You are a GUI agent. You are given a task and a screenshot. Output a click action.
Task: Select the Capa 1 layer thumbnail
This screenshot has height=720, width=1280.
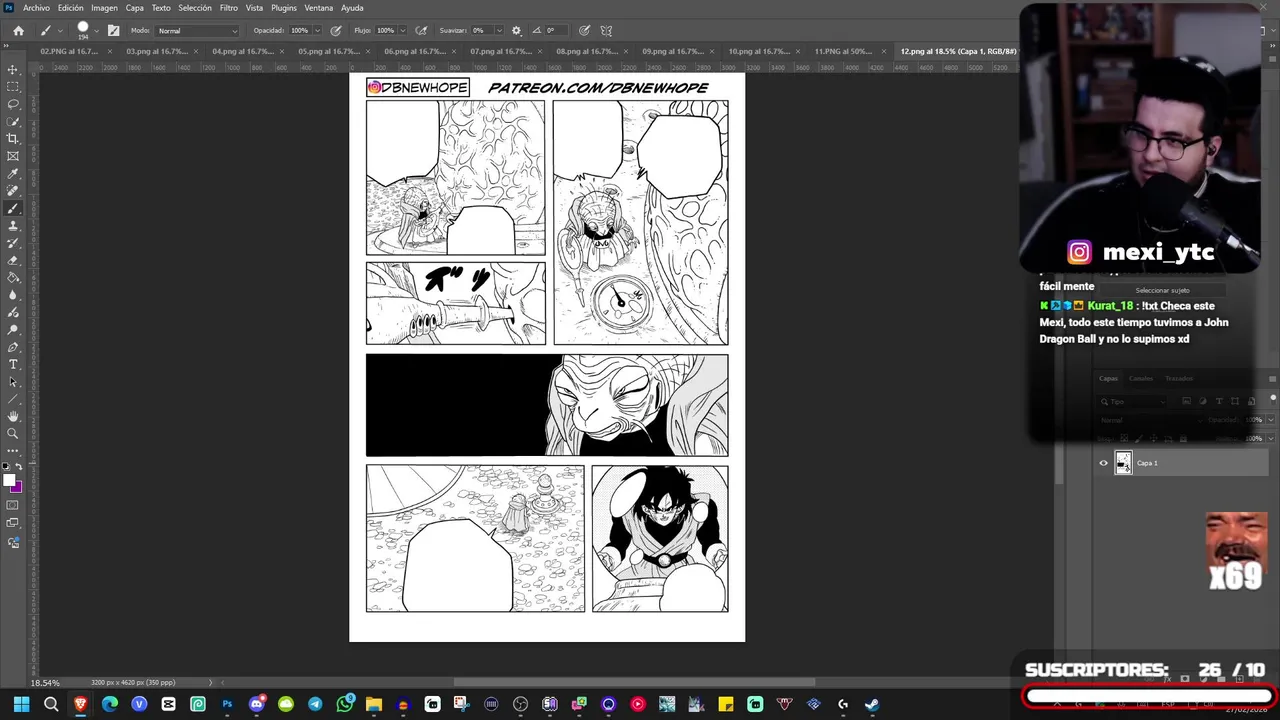[x=1123, y=463]
